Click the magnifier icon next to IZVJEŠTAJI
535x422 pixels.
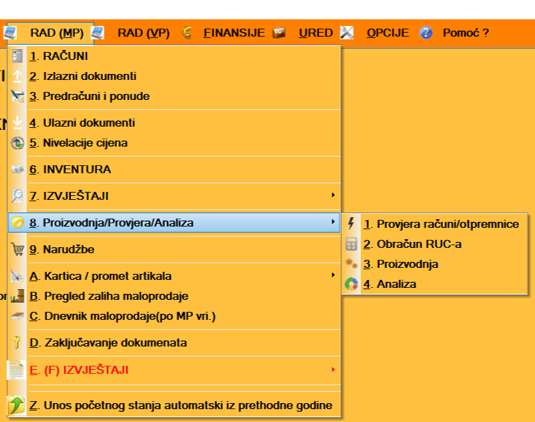(17, 196)
